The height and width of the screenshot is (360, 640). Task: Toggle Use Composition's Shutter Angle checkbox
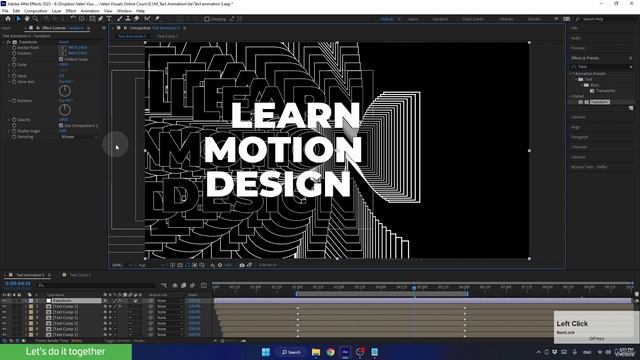pyautogui.click(x=61, y=126)
